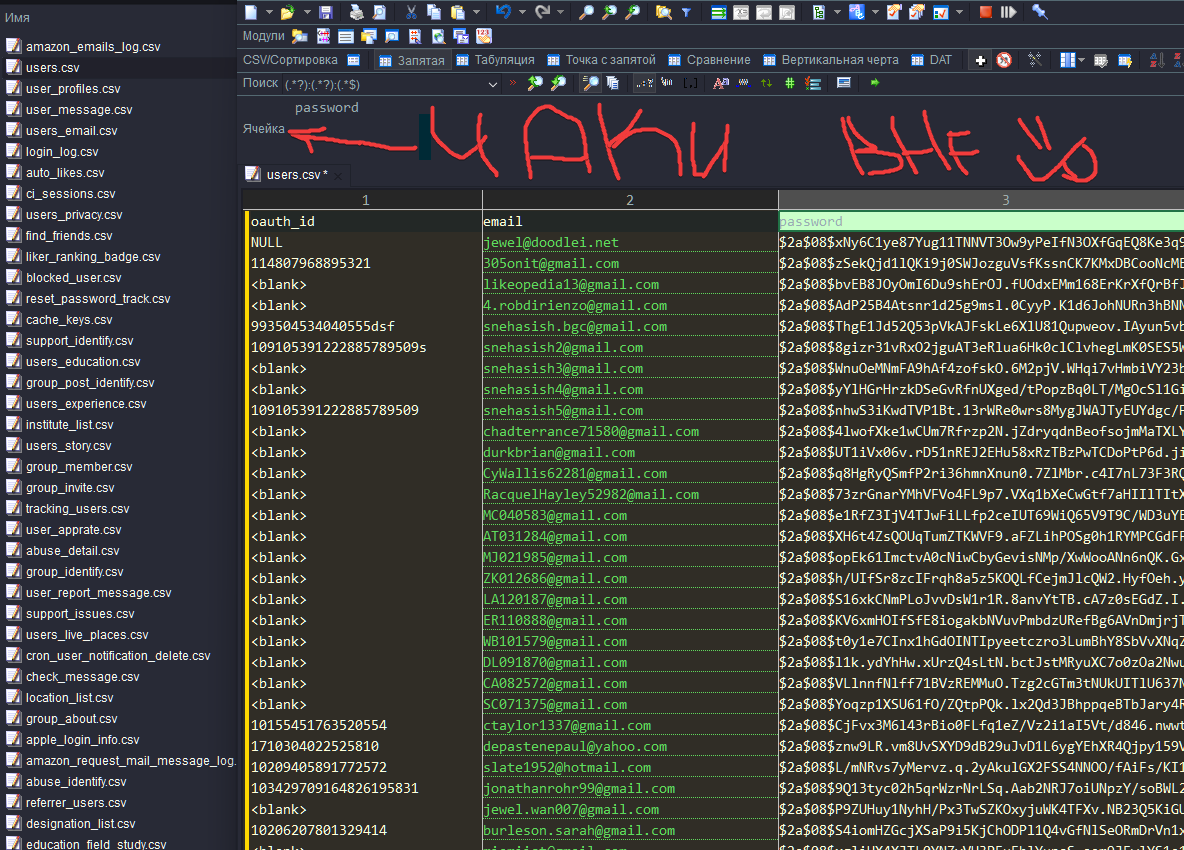Toggle the Сравнение delimiter button
Image resolution: width=1184 pixels, height=850 pixels.
coord(710,60)
